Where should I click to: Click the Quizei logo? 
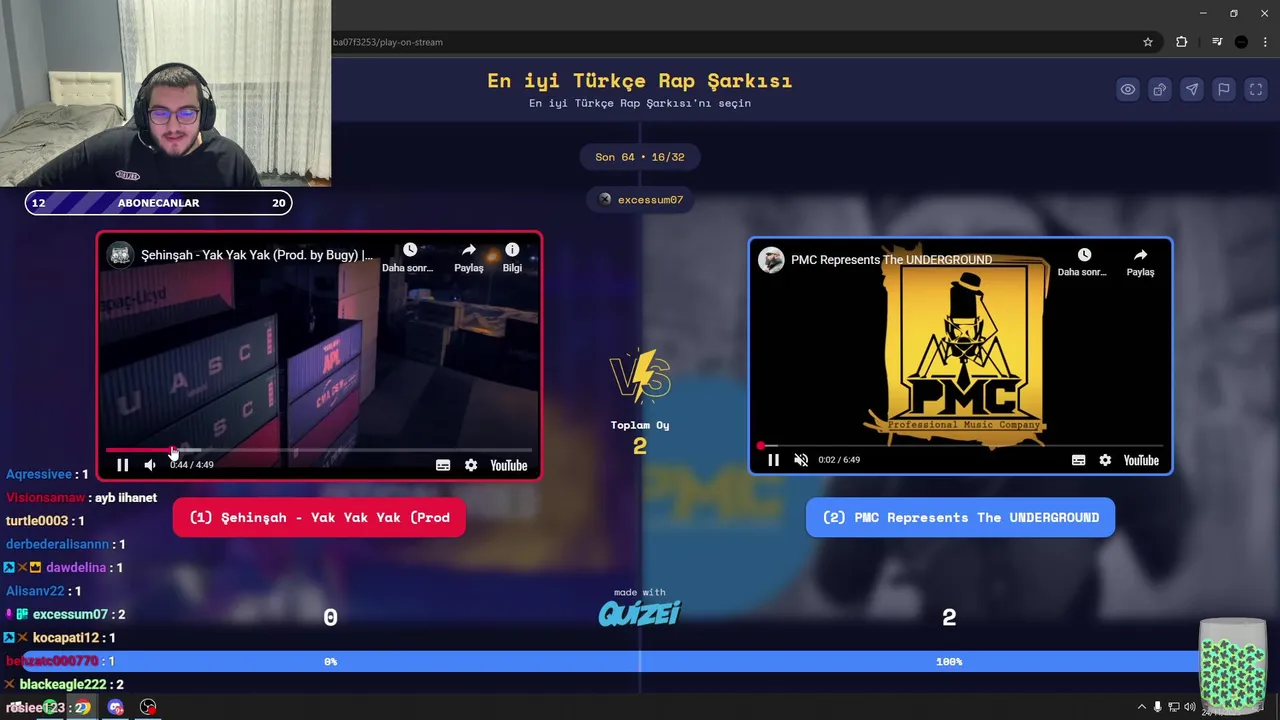pyautogui.click(x=640, y=613)
